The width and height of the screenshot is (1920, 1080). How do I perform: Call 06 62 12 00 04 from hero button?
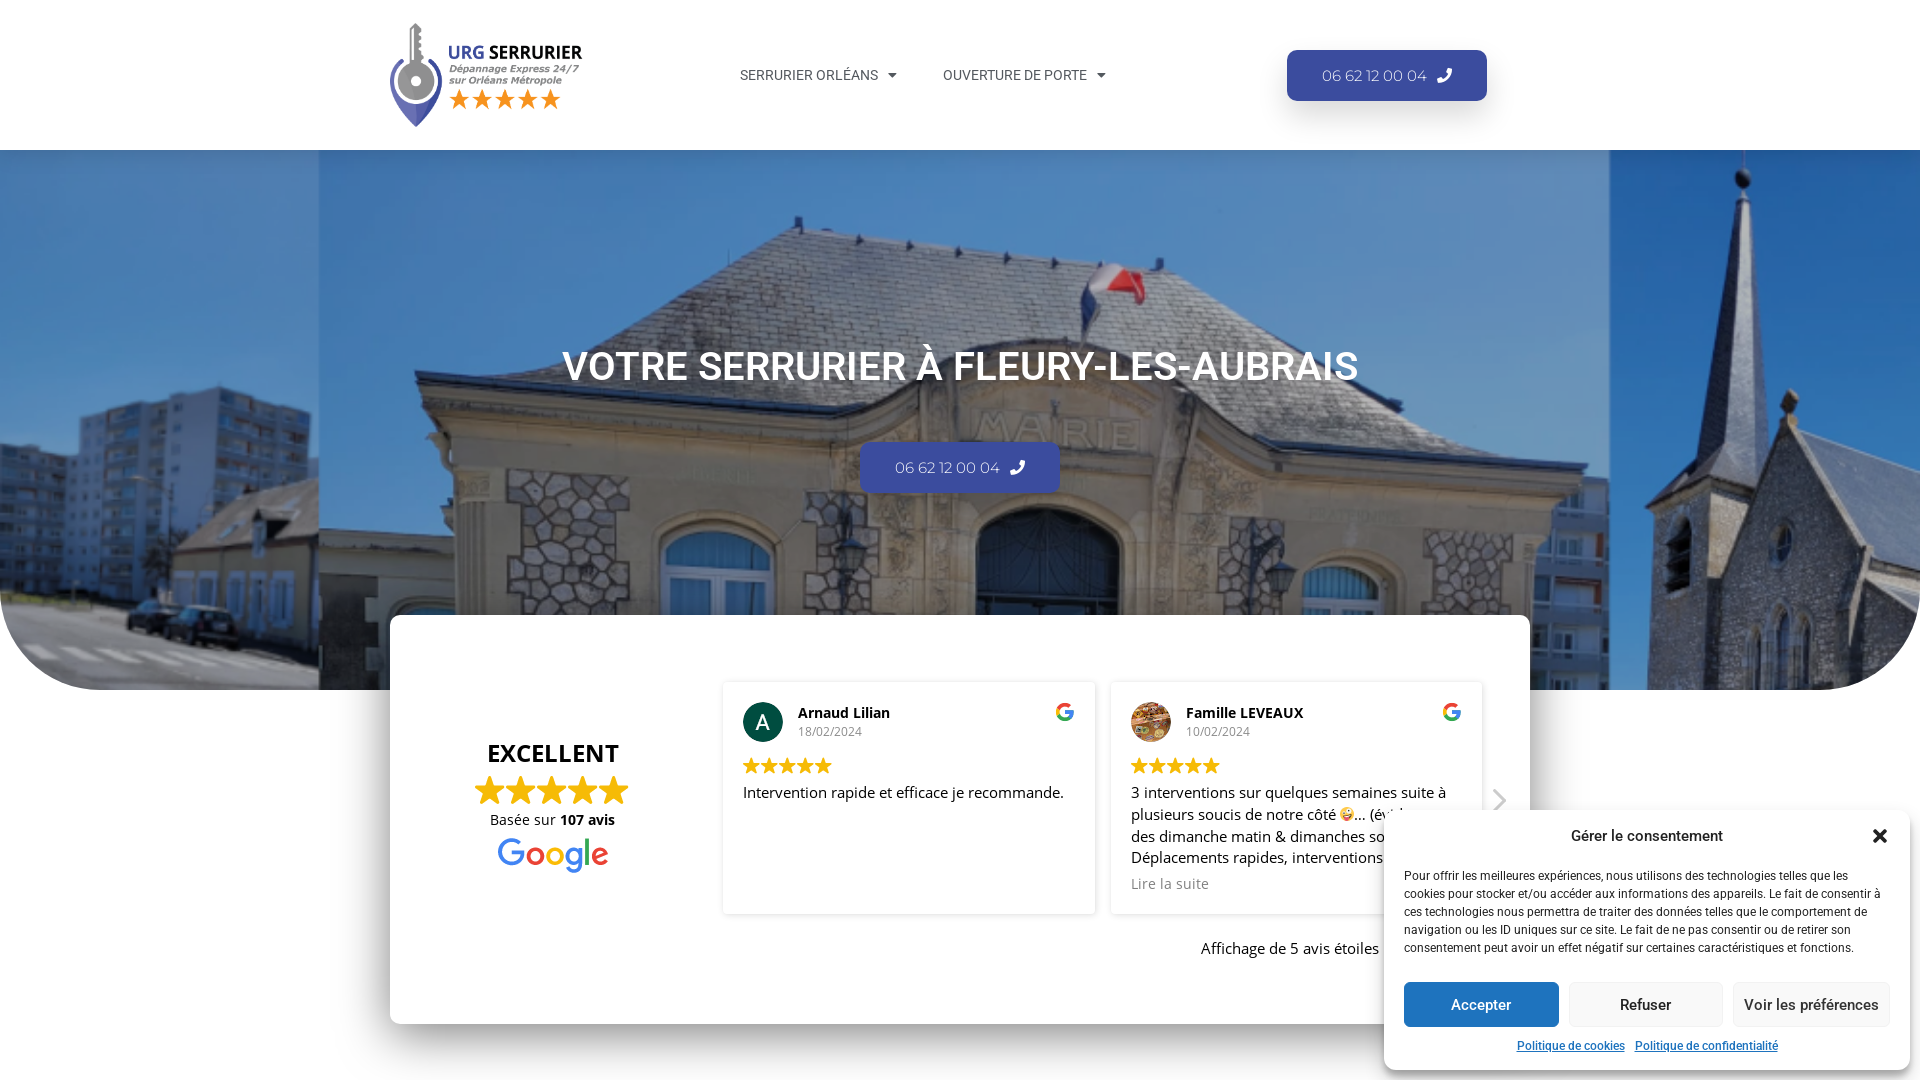[x=960, y=468]
